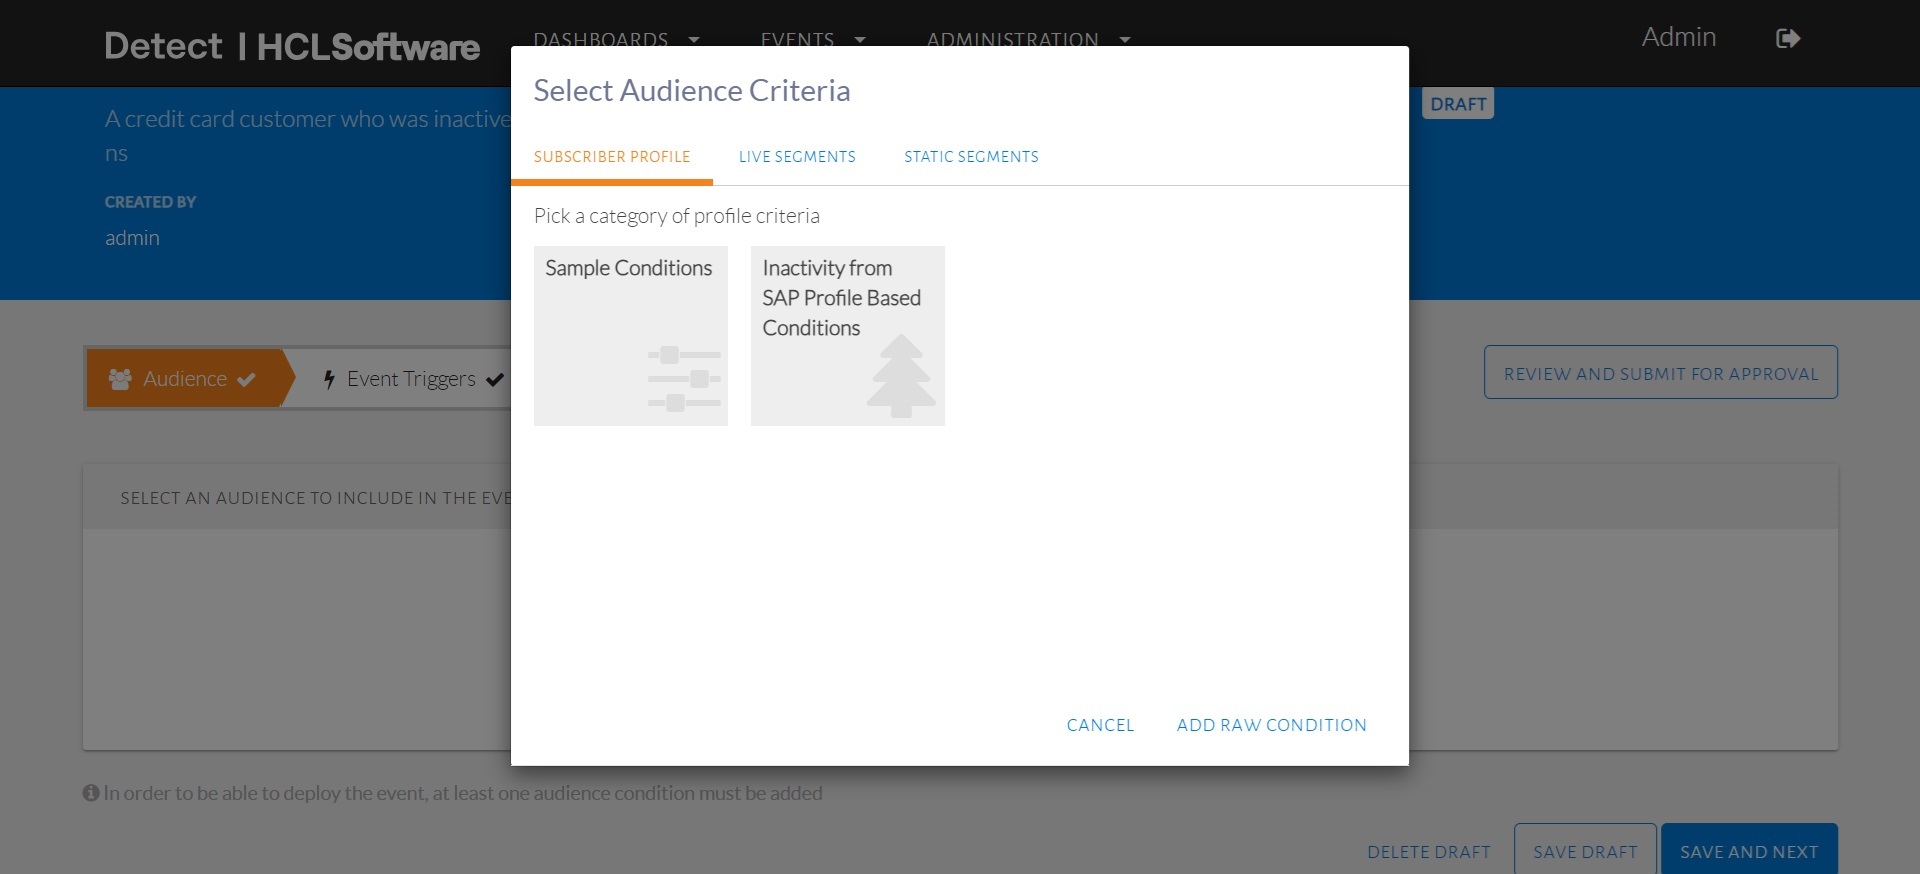Click the Save Draft button
Screen dimensions: 1920x874
click(1585, 851)
